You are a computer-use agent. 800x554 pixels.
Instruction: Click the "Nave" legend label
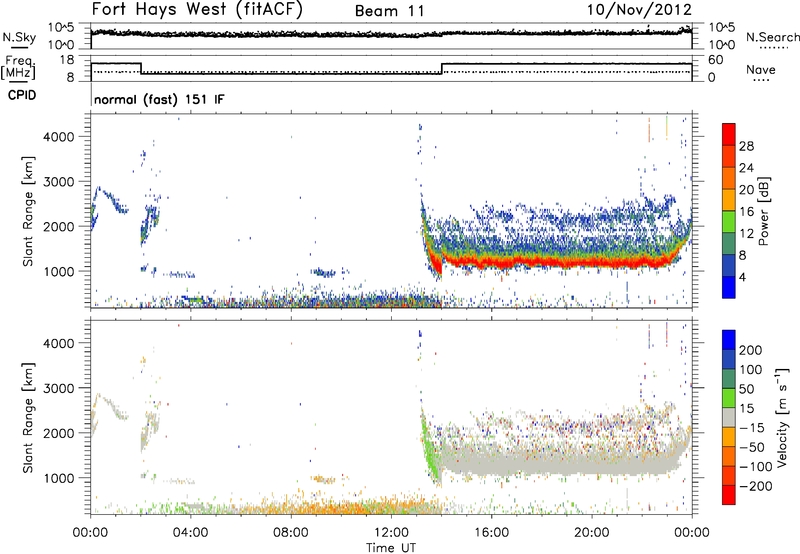(x=761, y=69)
